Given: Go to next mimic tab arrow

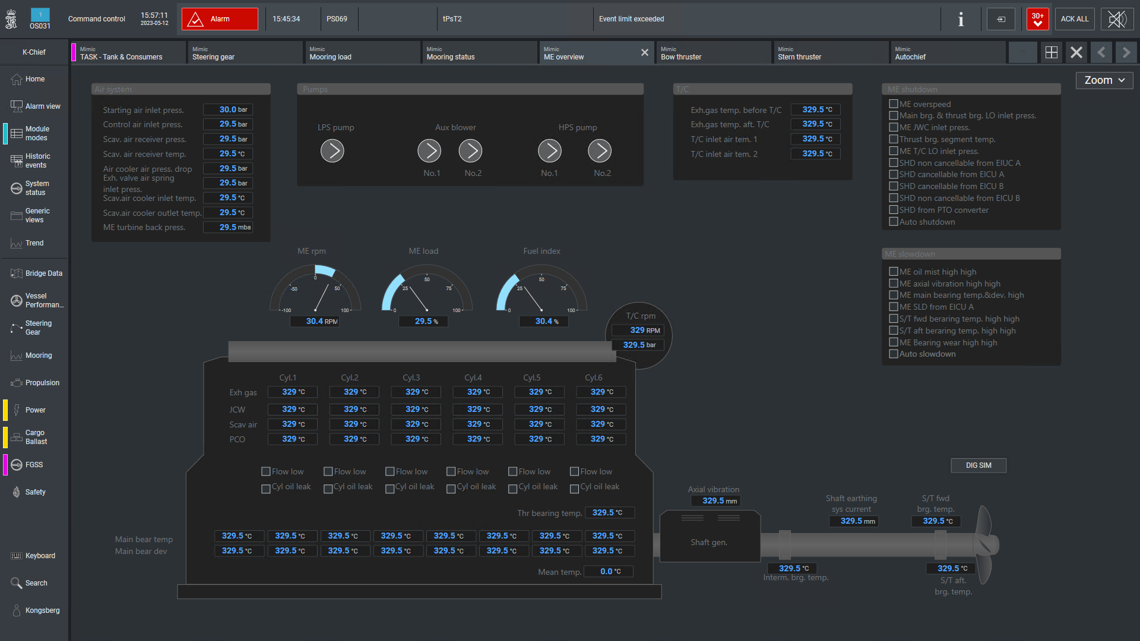Looking at the screenshot, I should tap(1126, 52).
